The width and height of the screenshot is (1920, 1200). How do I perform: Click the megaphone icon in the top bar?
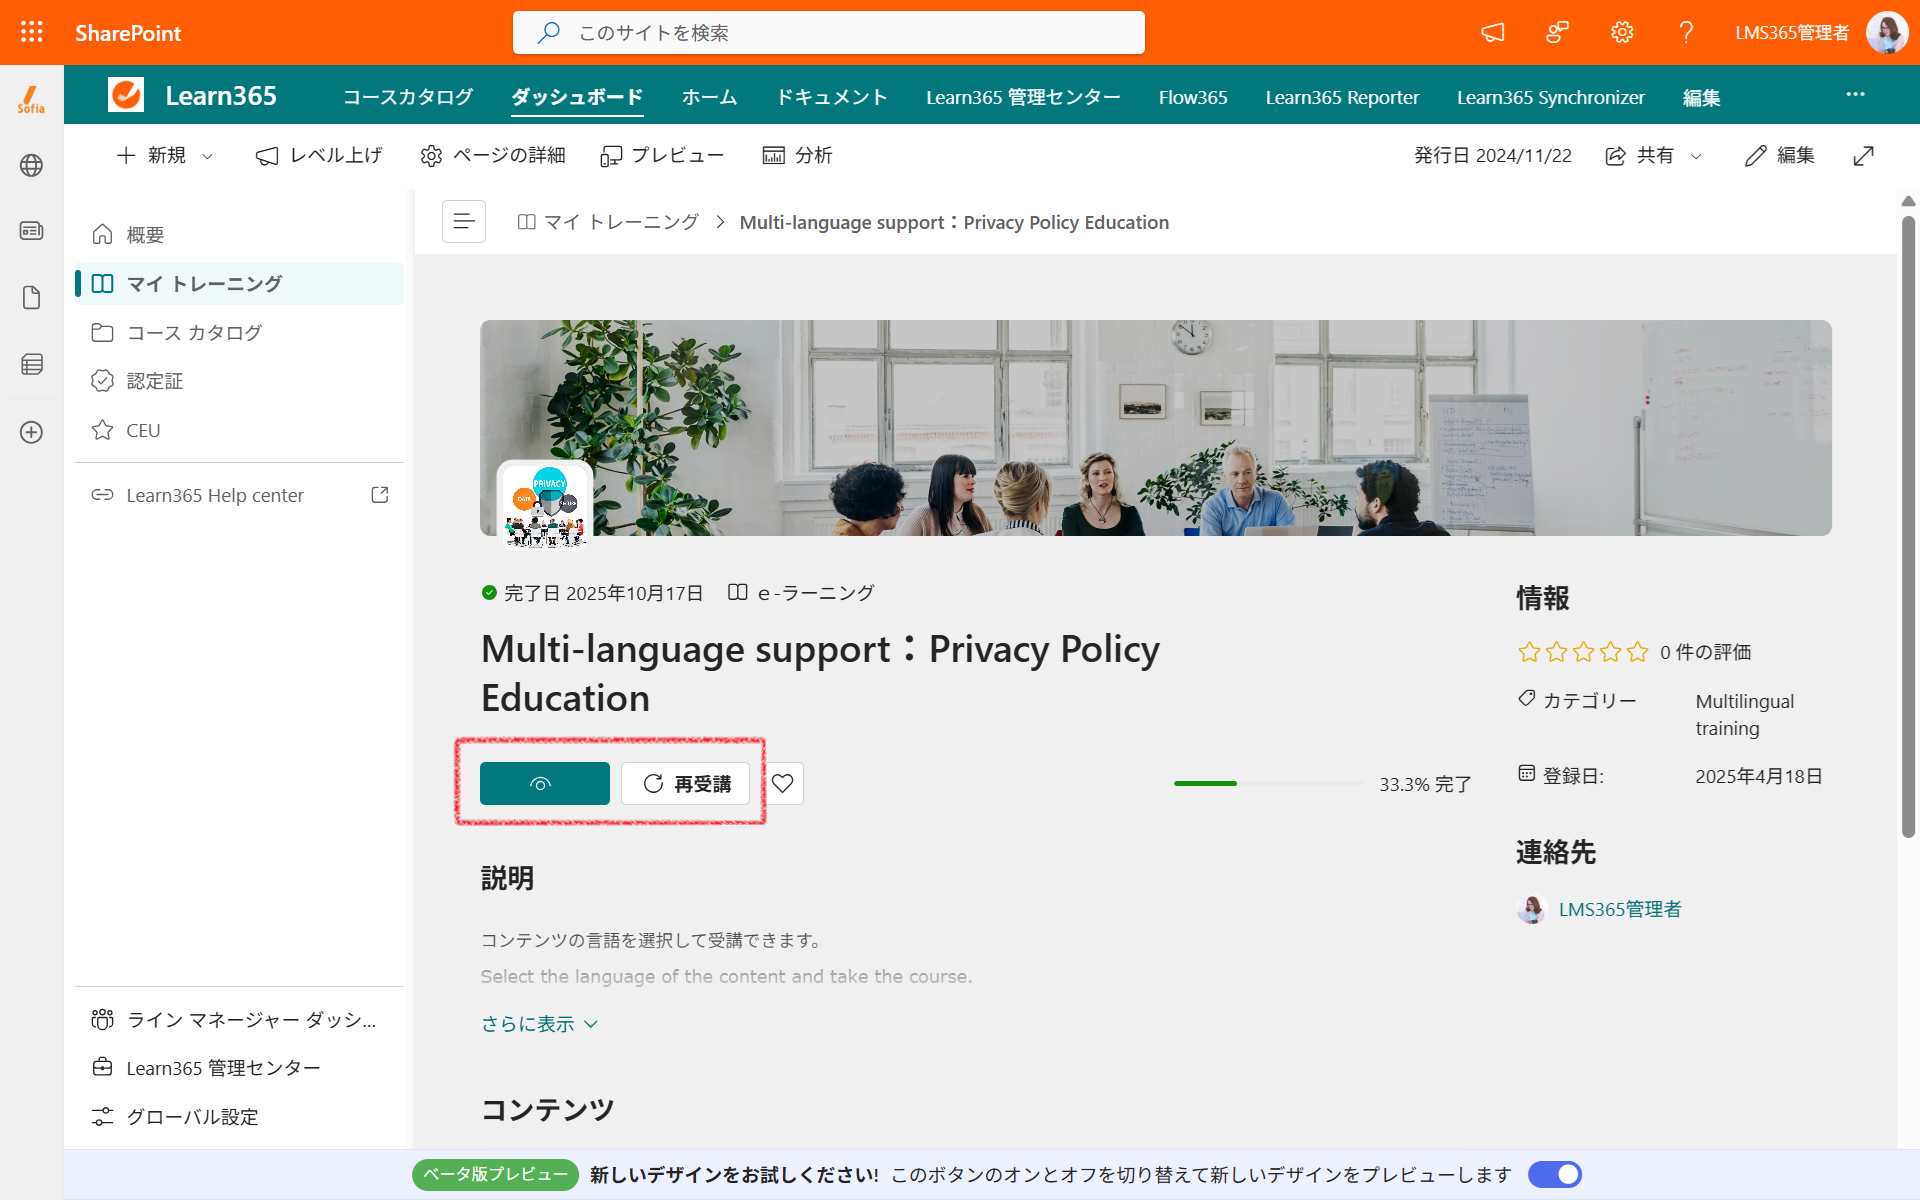1493,32
